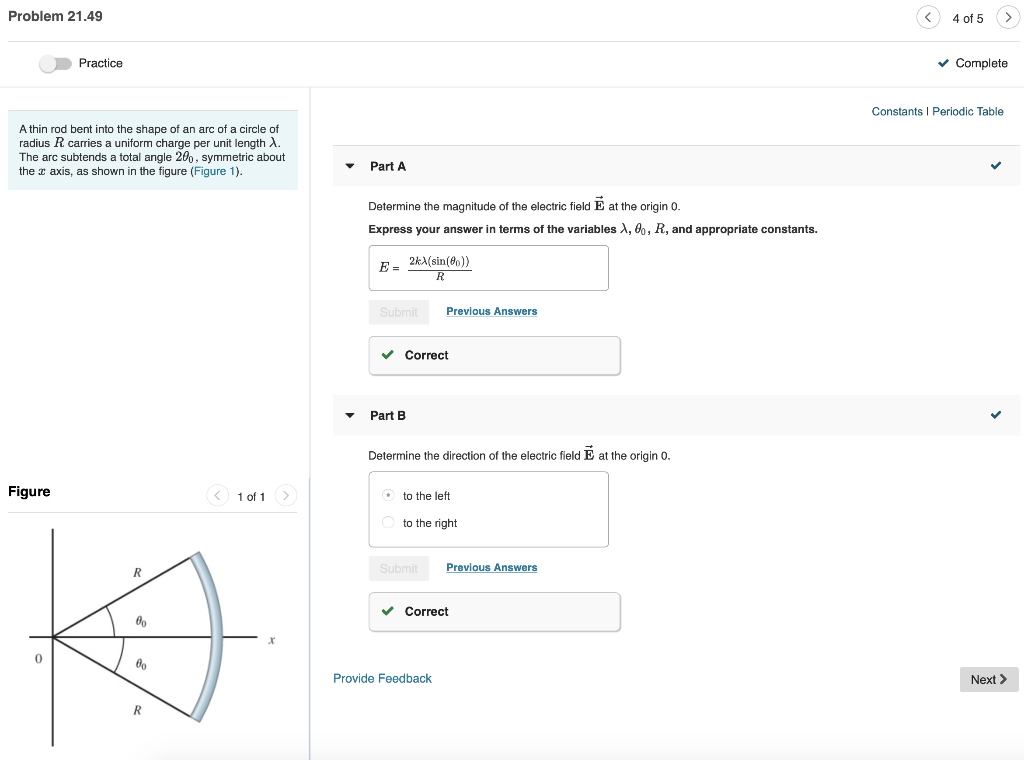Click the previous figure navigation arrow
Image resolution: width=1024 pixels, height=760 pixels.
[x=217, y=495]
